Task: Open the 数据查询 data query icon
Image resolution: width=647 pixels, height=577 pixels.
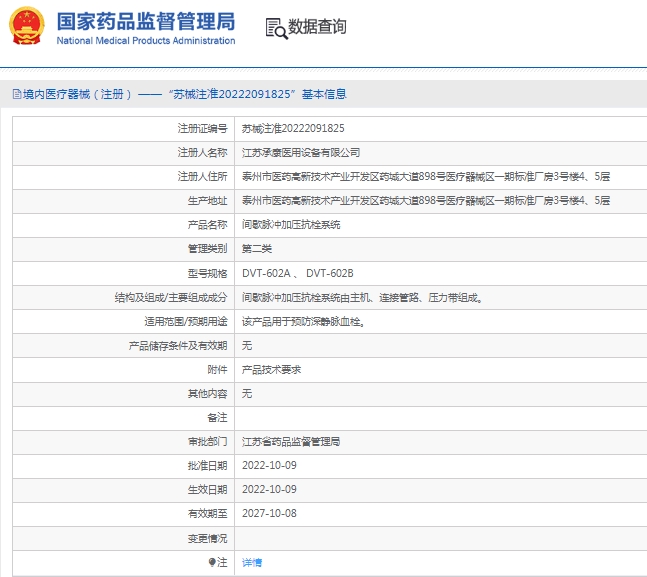Action: tap(276, 28)
